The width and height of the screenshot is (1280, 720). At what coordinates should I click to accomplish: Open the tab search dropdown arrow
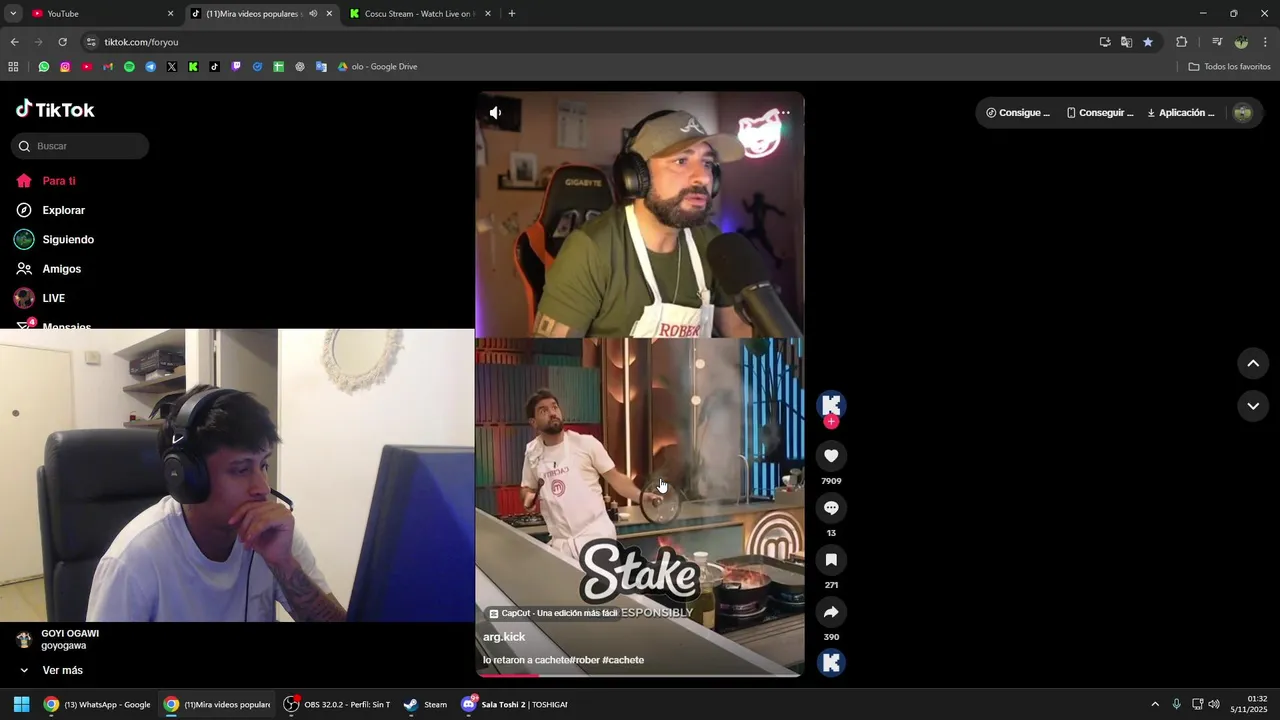point(13,14)
